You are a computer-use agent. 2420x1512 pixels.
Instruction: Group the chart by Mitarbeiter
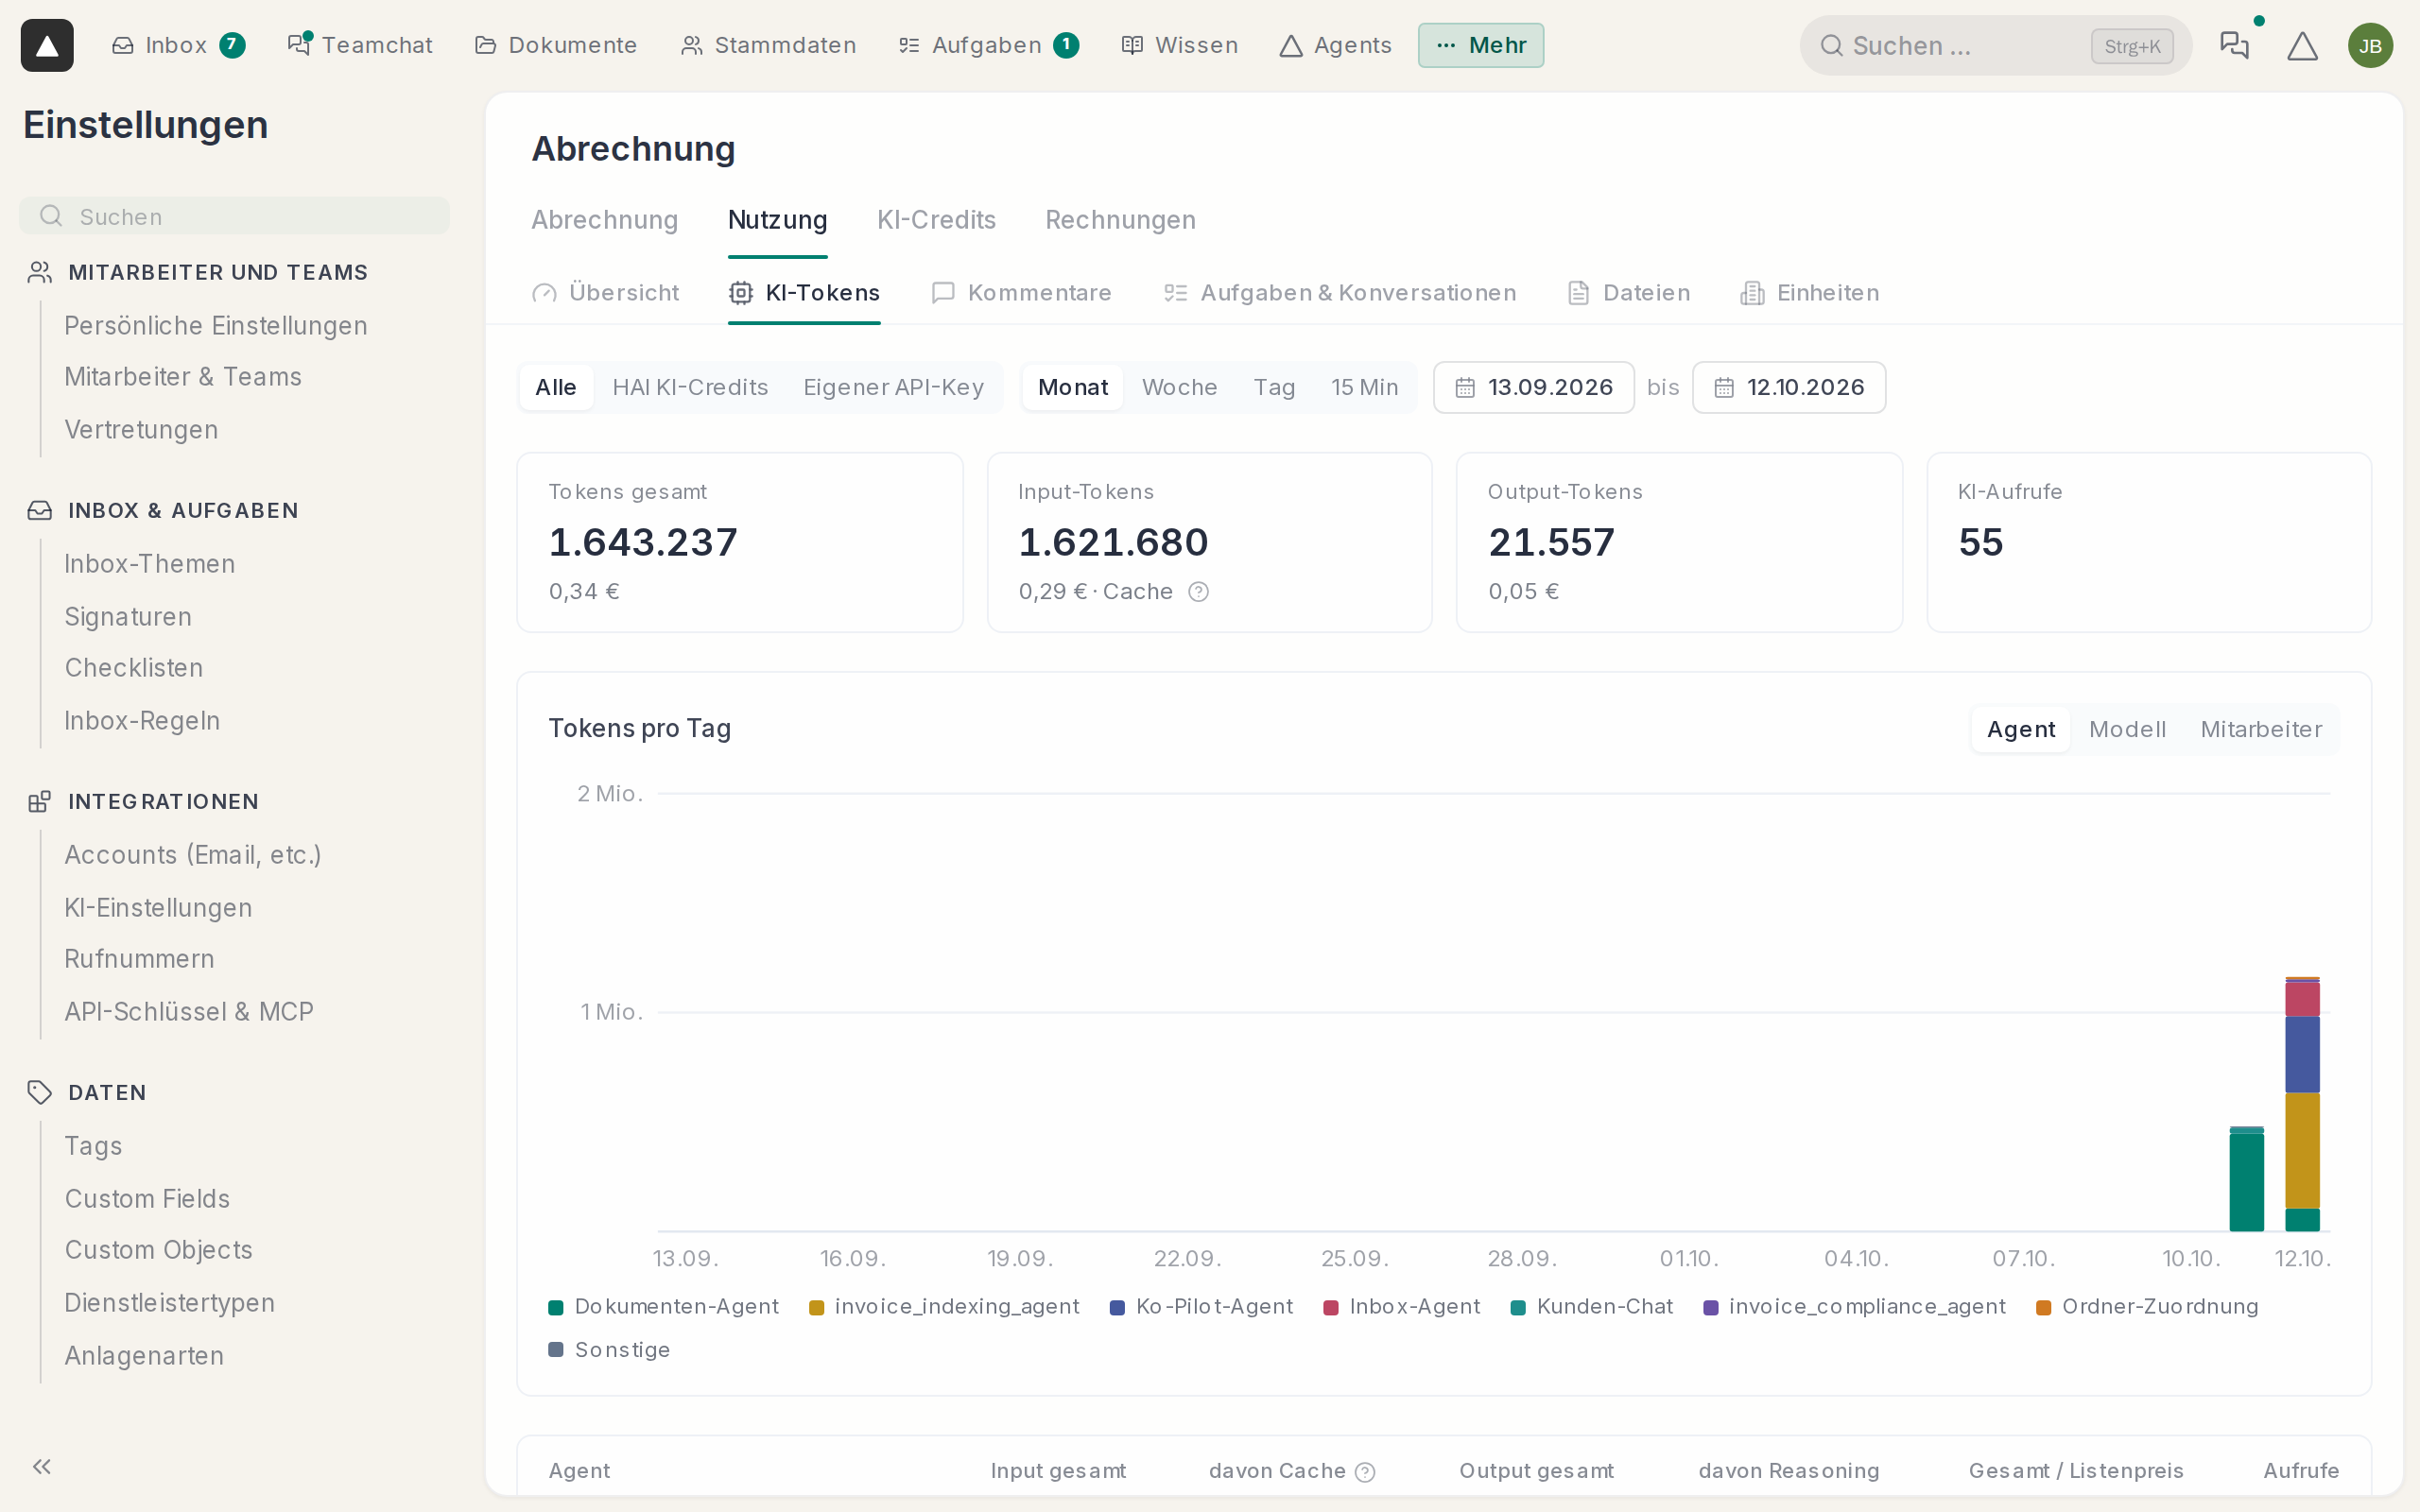2261,729
